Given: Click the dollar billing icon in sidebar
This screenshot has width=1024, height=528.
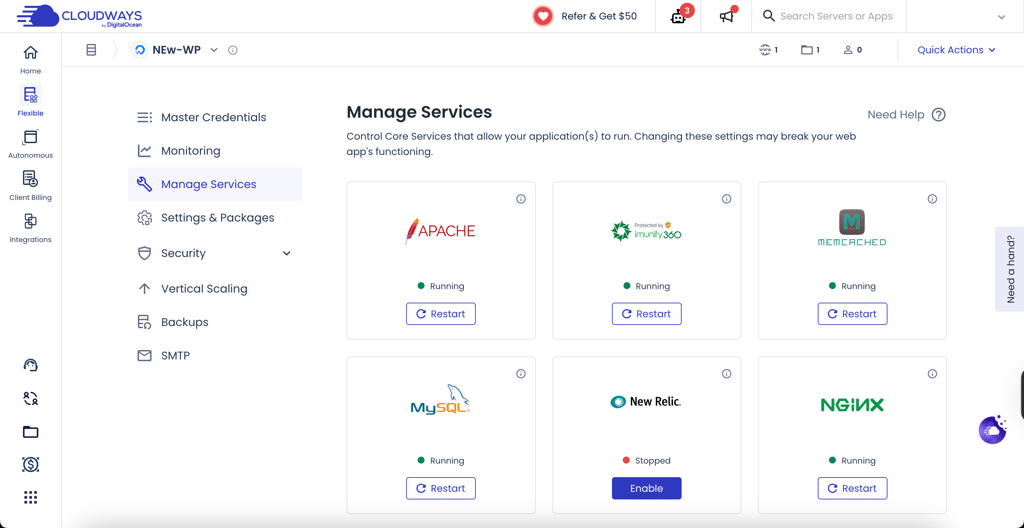Looking at the screenshot, I should click(x=31, y=465).
